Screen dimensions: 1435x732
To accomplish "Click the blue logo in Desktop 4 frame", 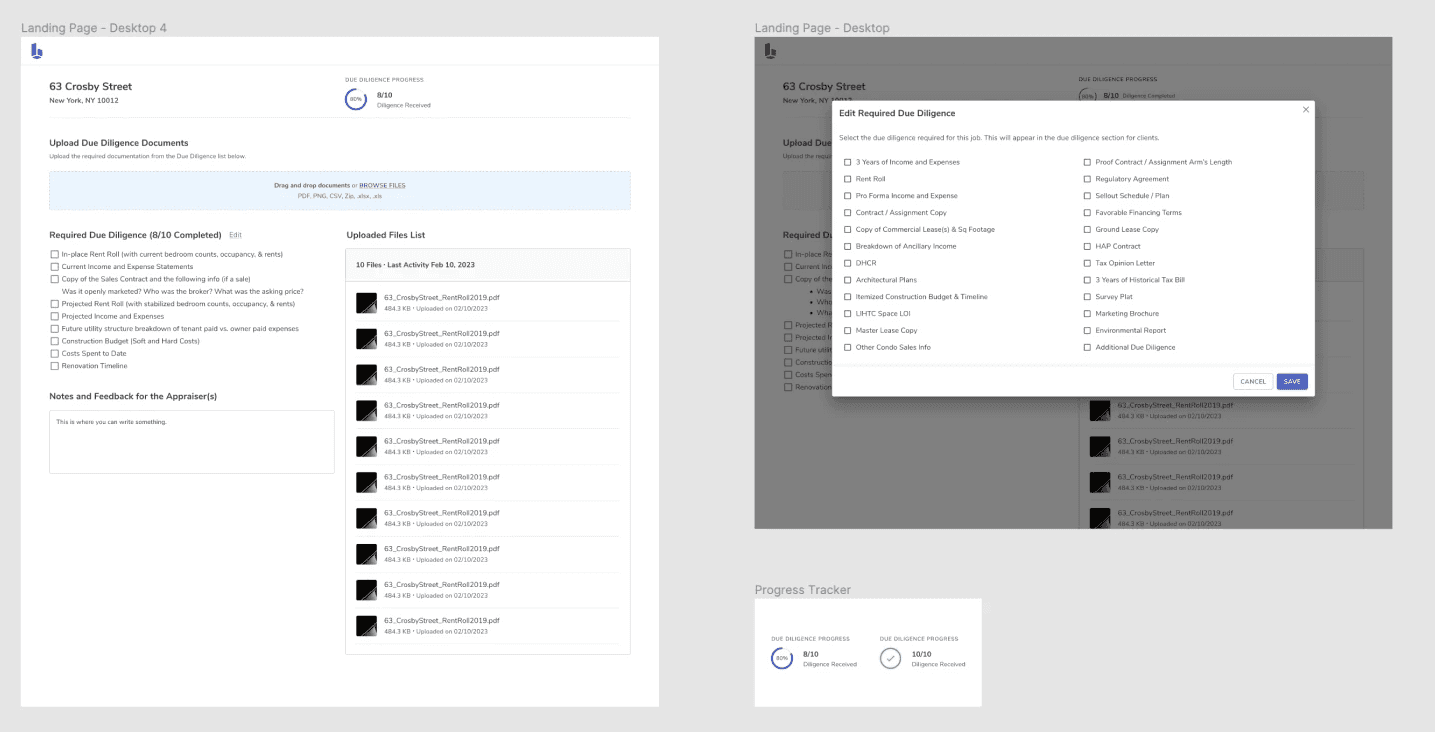I will point(37,51).
